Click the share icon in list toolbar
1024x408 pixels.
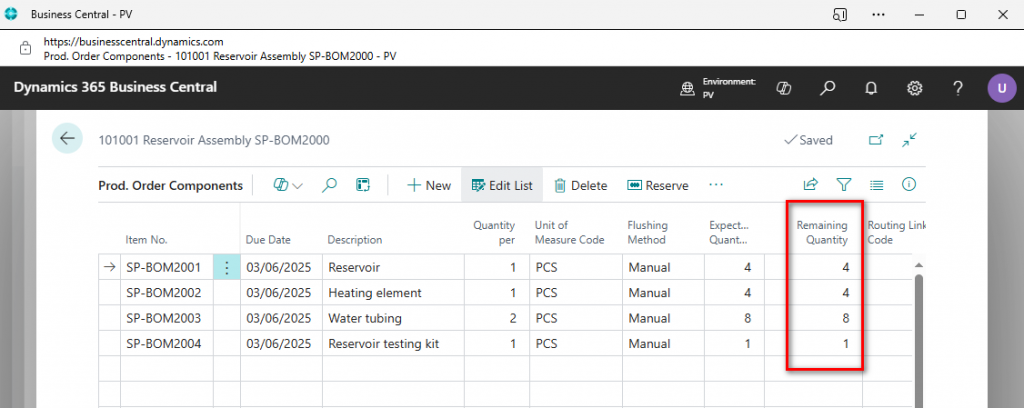(811, 185)
